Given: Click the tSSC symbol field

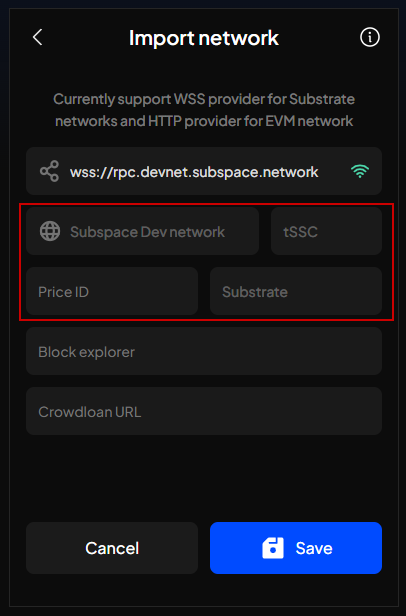Looking at the screenshot, I should (x=326, y=231).
